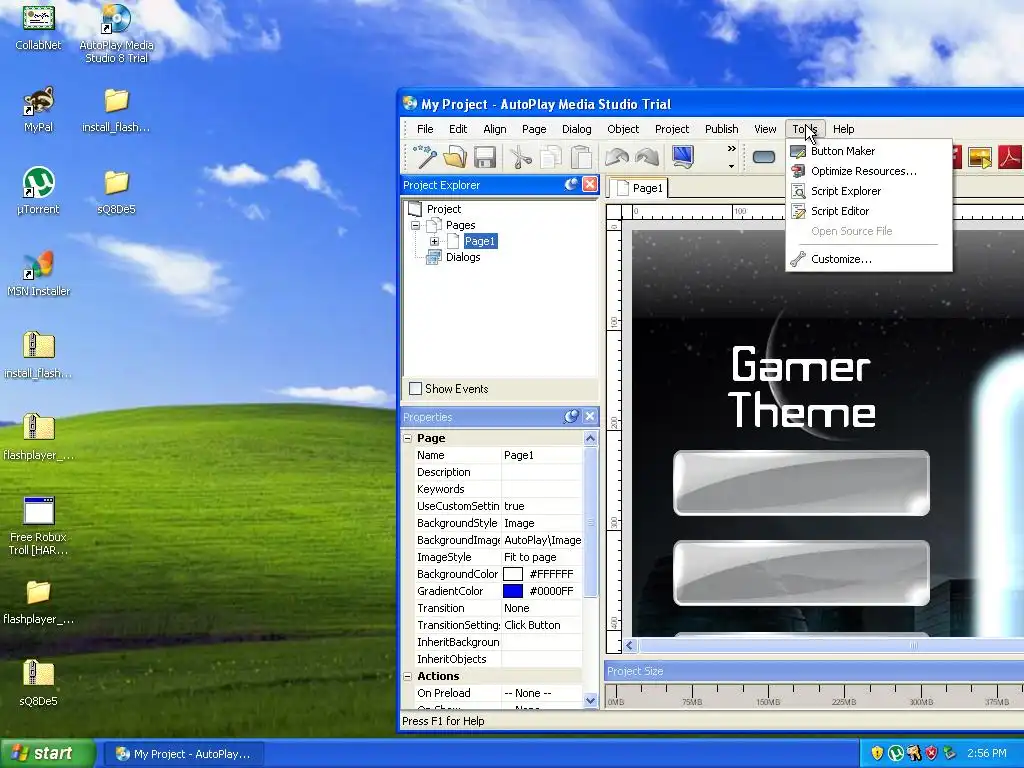Click the red shield alert tray icon
This screenshot has height=768, width=1024.
click(x=932, y=753)
